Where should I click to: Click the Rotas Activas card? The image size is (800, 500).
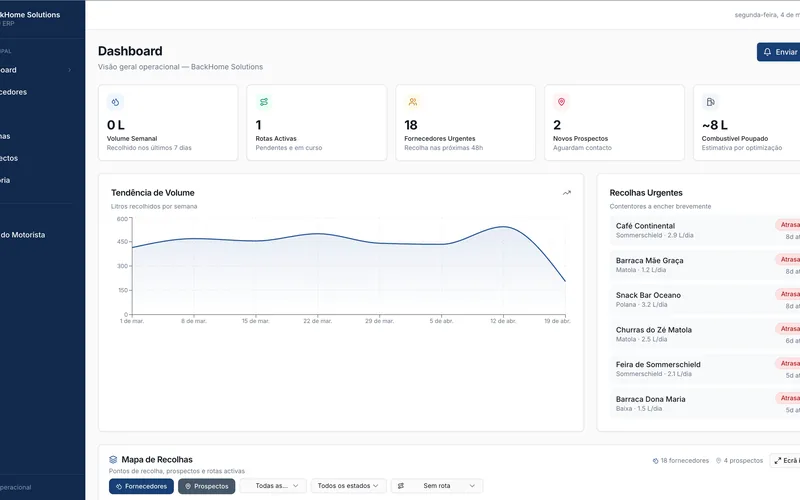click(317, 123)
